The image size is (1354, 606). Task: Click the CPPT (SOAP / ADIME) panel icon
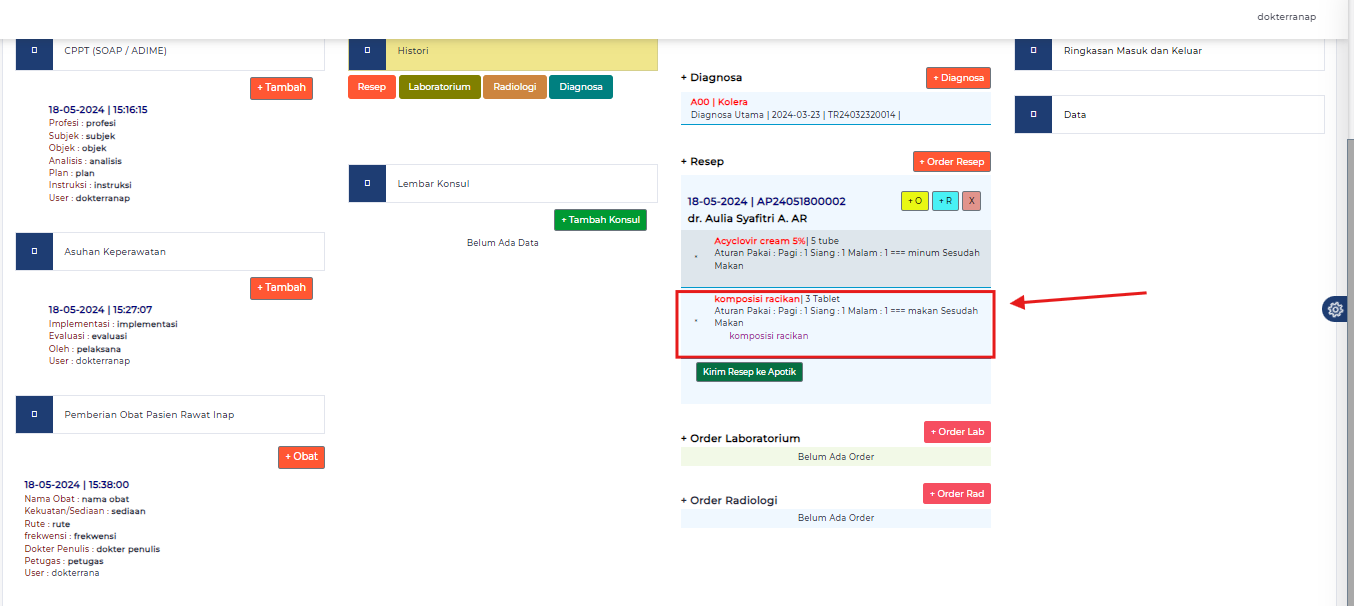tap(34, 50)
